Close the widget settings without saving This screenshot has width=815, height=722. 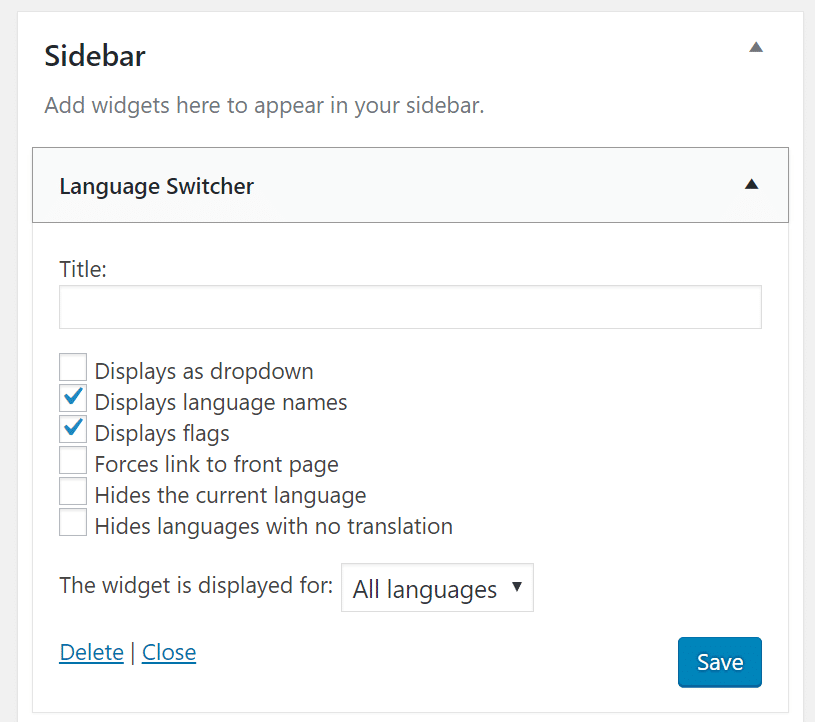click(x=168, y=652)
